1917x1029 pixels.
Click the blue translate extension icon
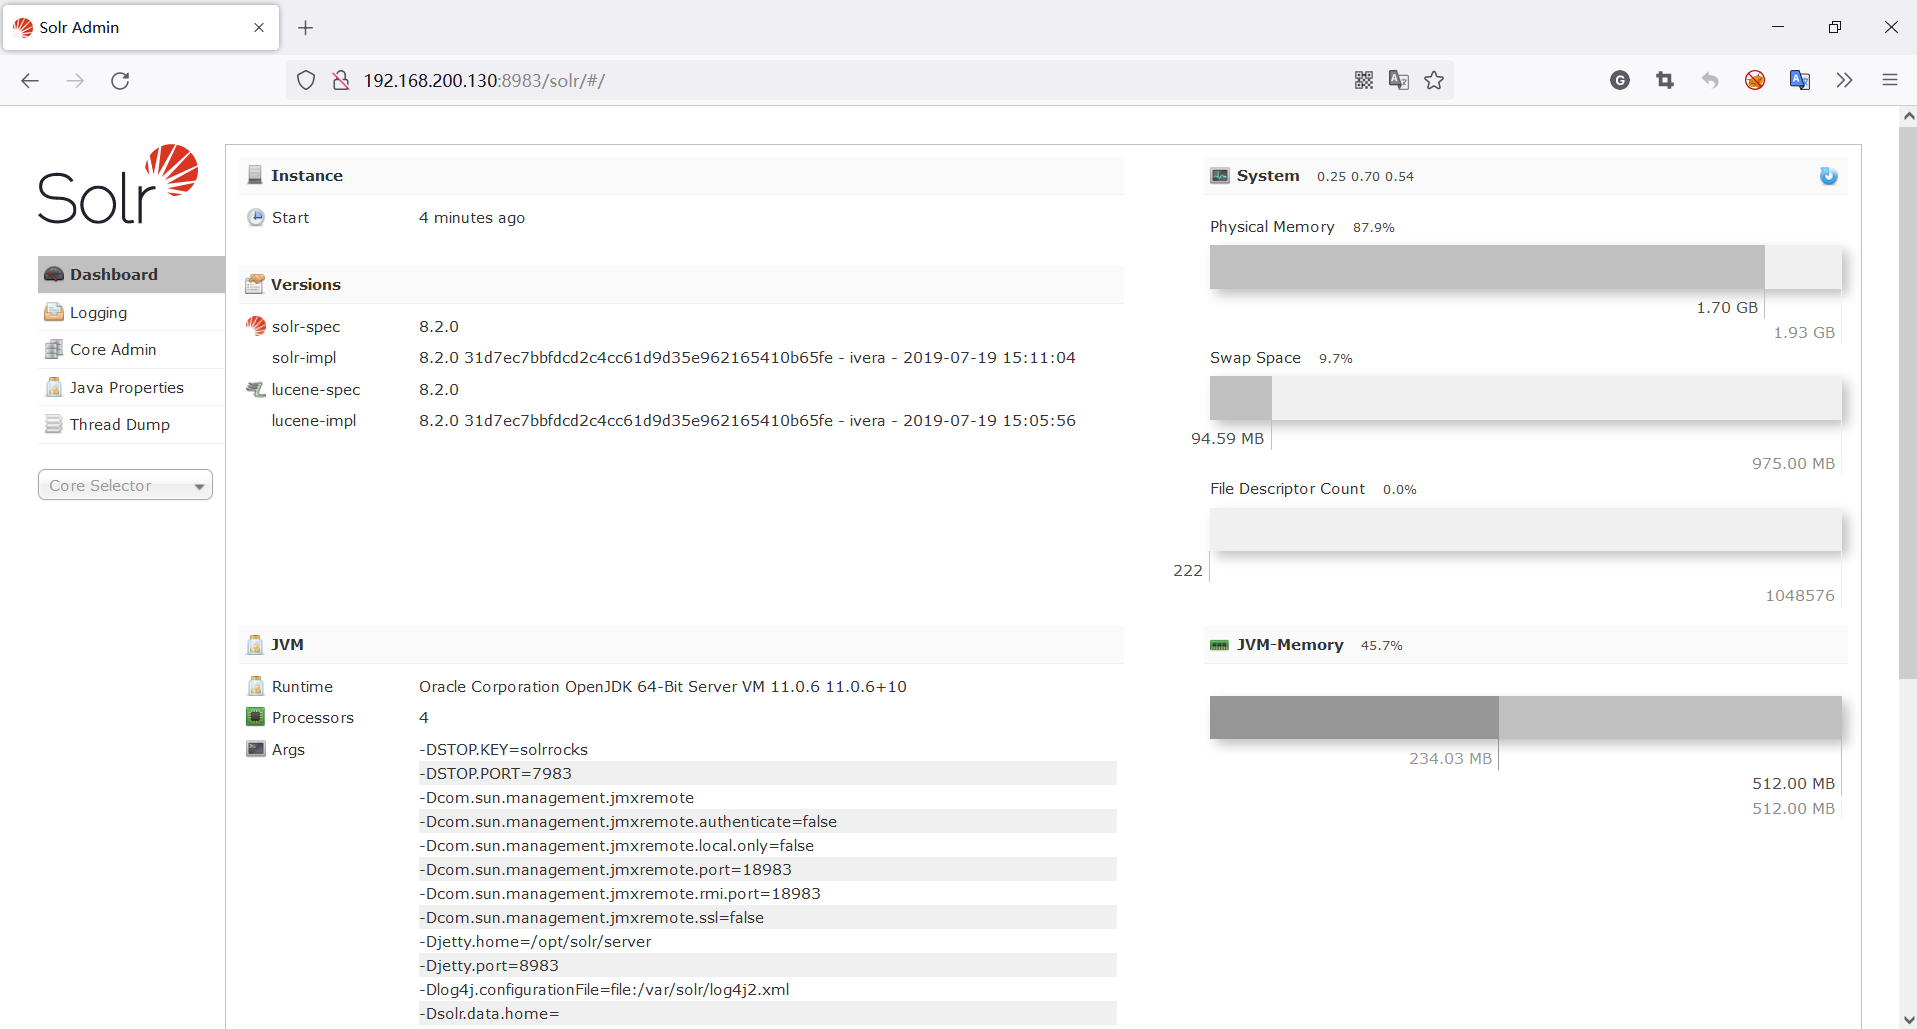coord(1800,80)
